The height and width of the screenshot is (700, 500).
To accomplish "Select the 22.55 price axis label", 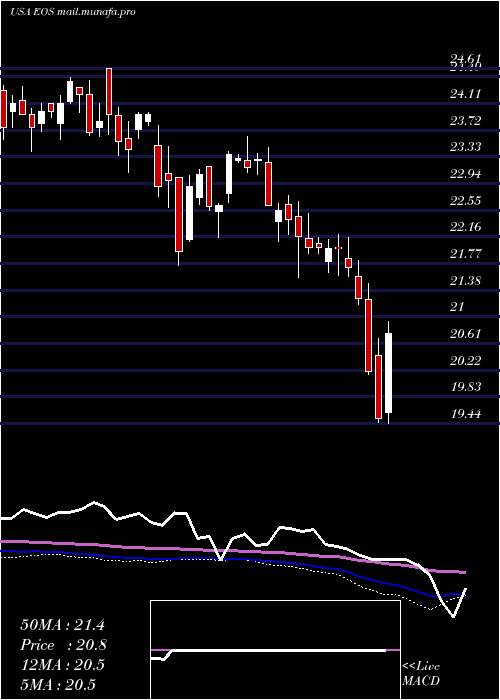I will click(x=466, y=200).
